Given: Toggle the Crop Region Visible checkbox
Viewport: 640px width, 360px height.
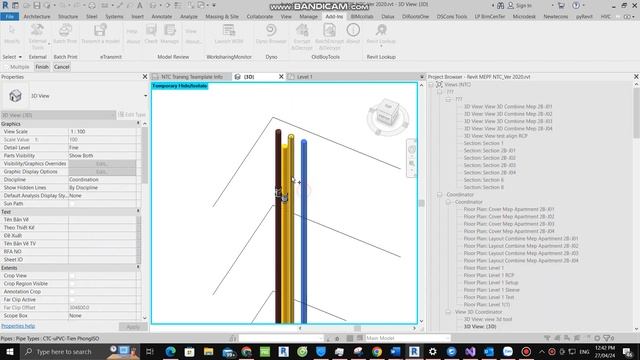Looking at the screenshot, I should (72, 284).
